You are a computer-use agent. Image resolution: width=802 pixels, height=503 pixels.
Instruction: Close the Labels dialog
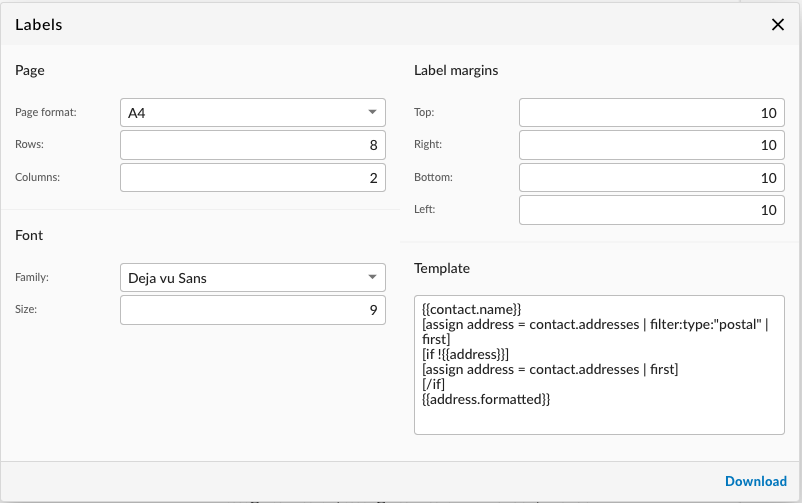777,25
